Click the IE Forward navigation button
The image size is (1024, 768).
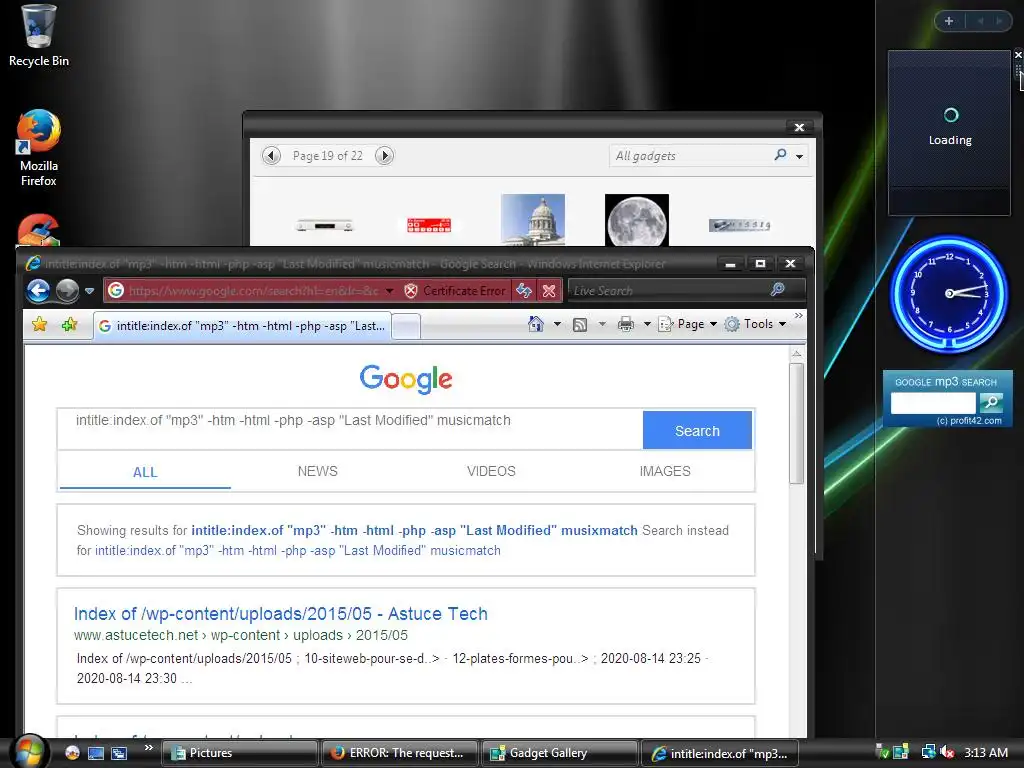coord(67,291)
